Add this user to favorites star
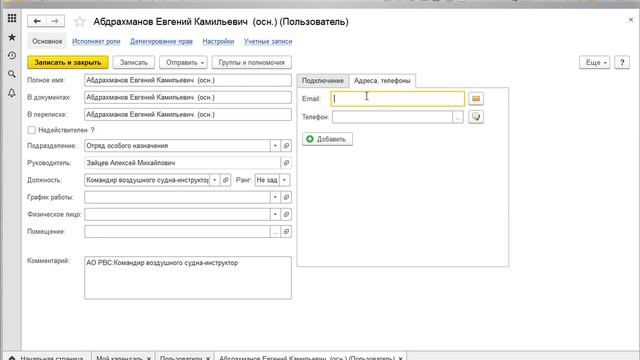 [80, 22]
